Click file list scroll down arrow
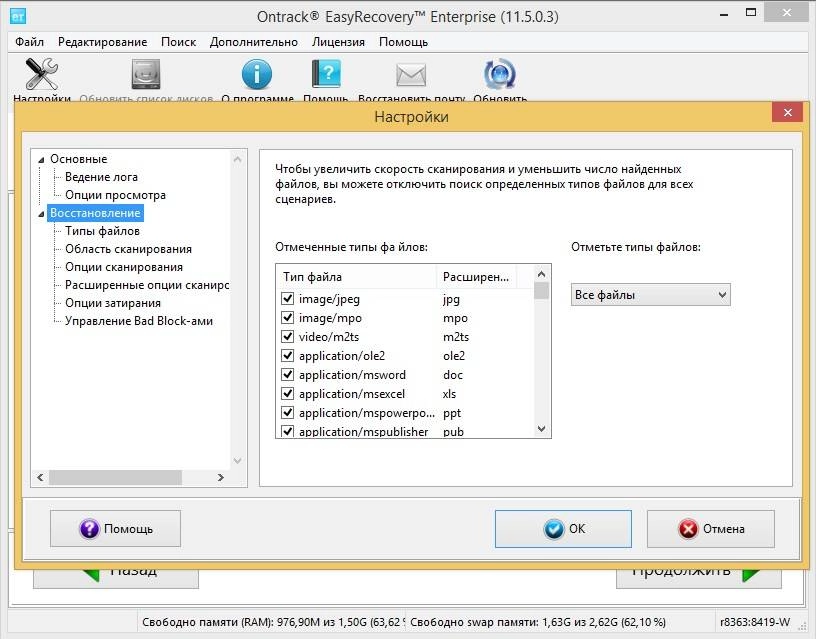Screen dimensions: 816x639 tap(541, 429)
